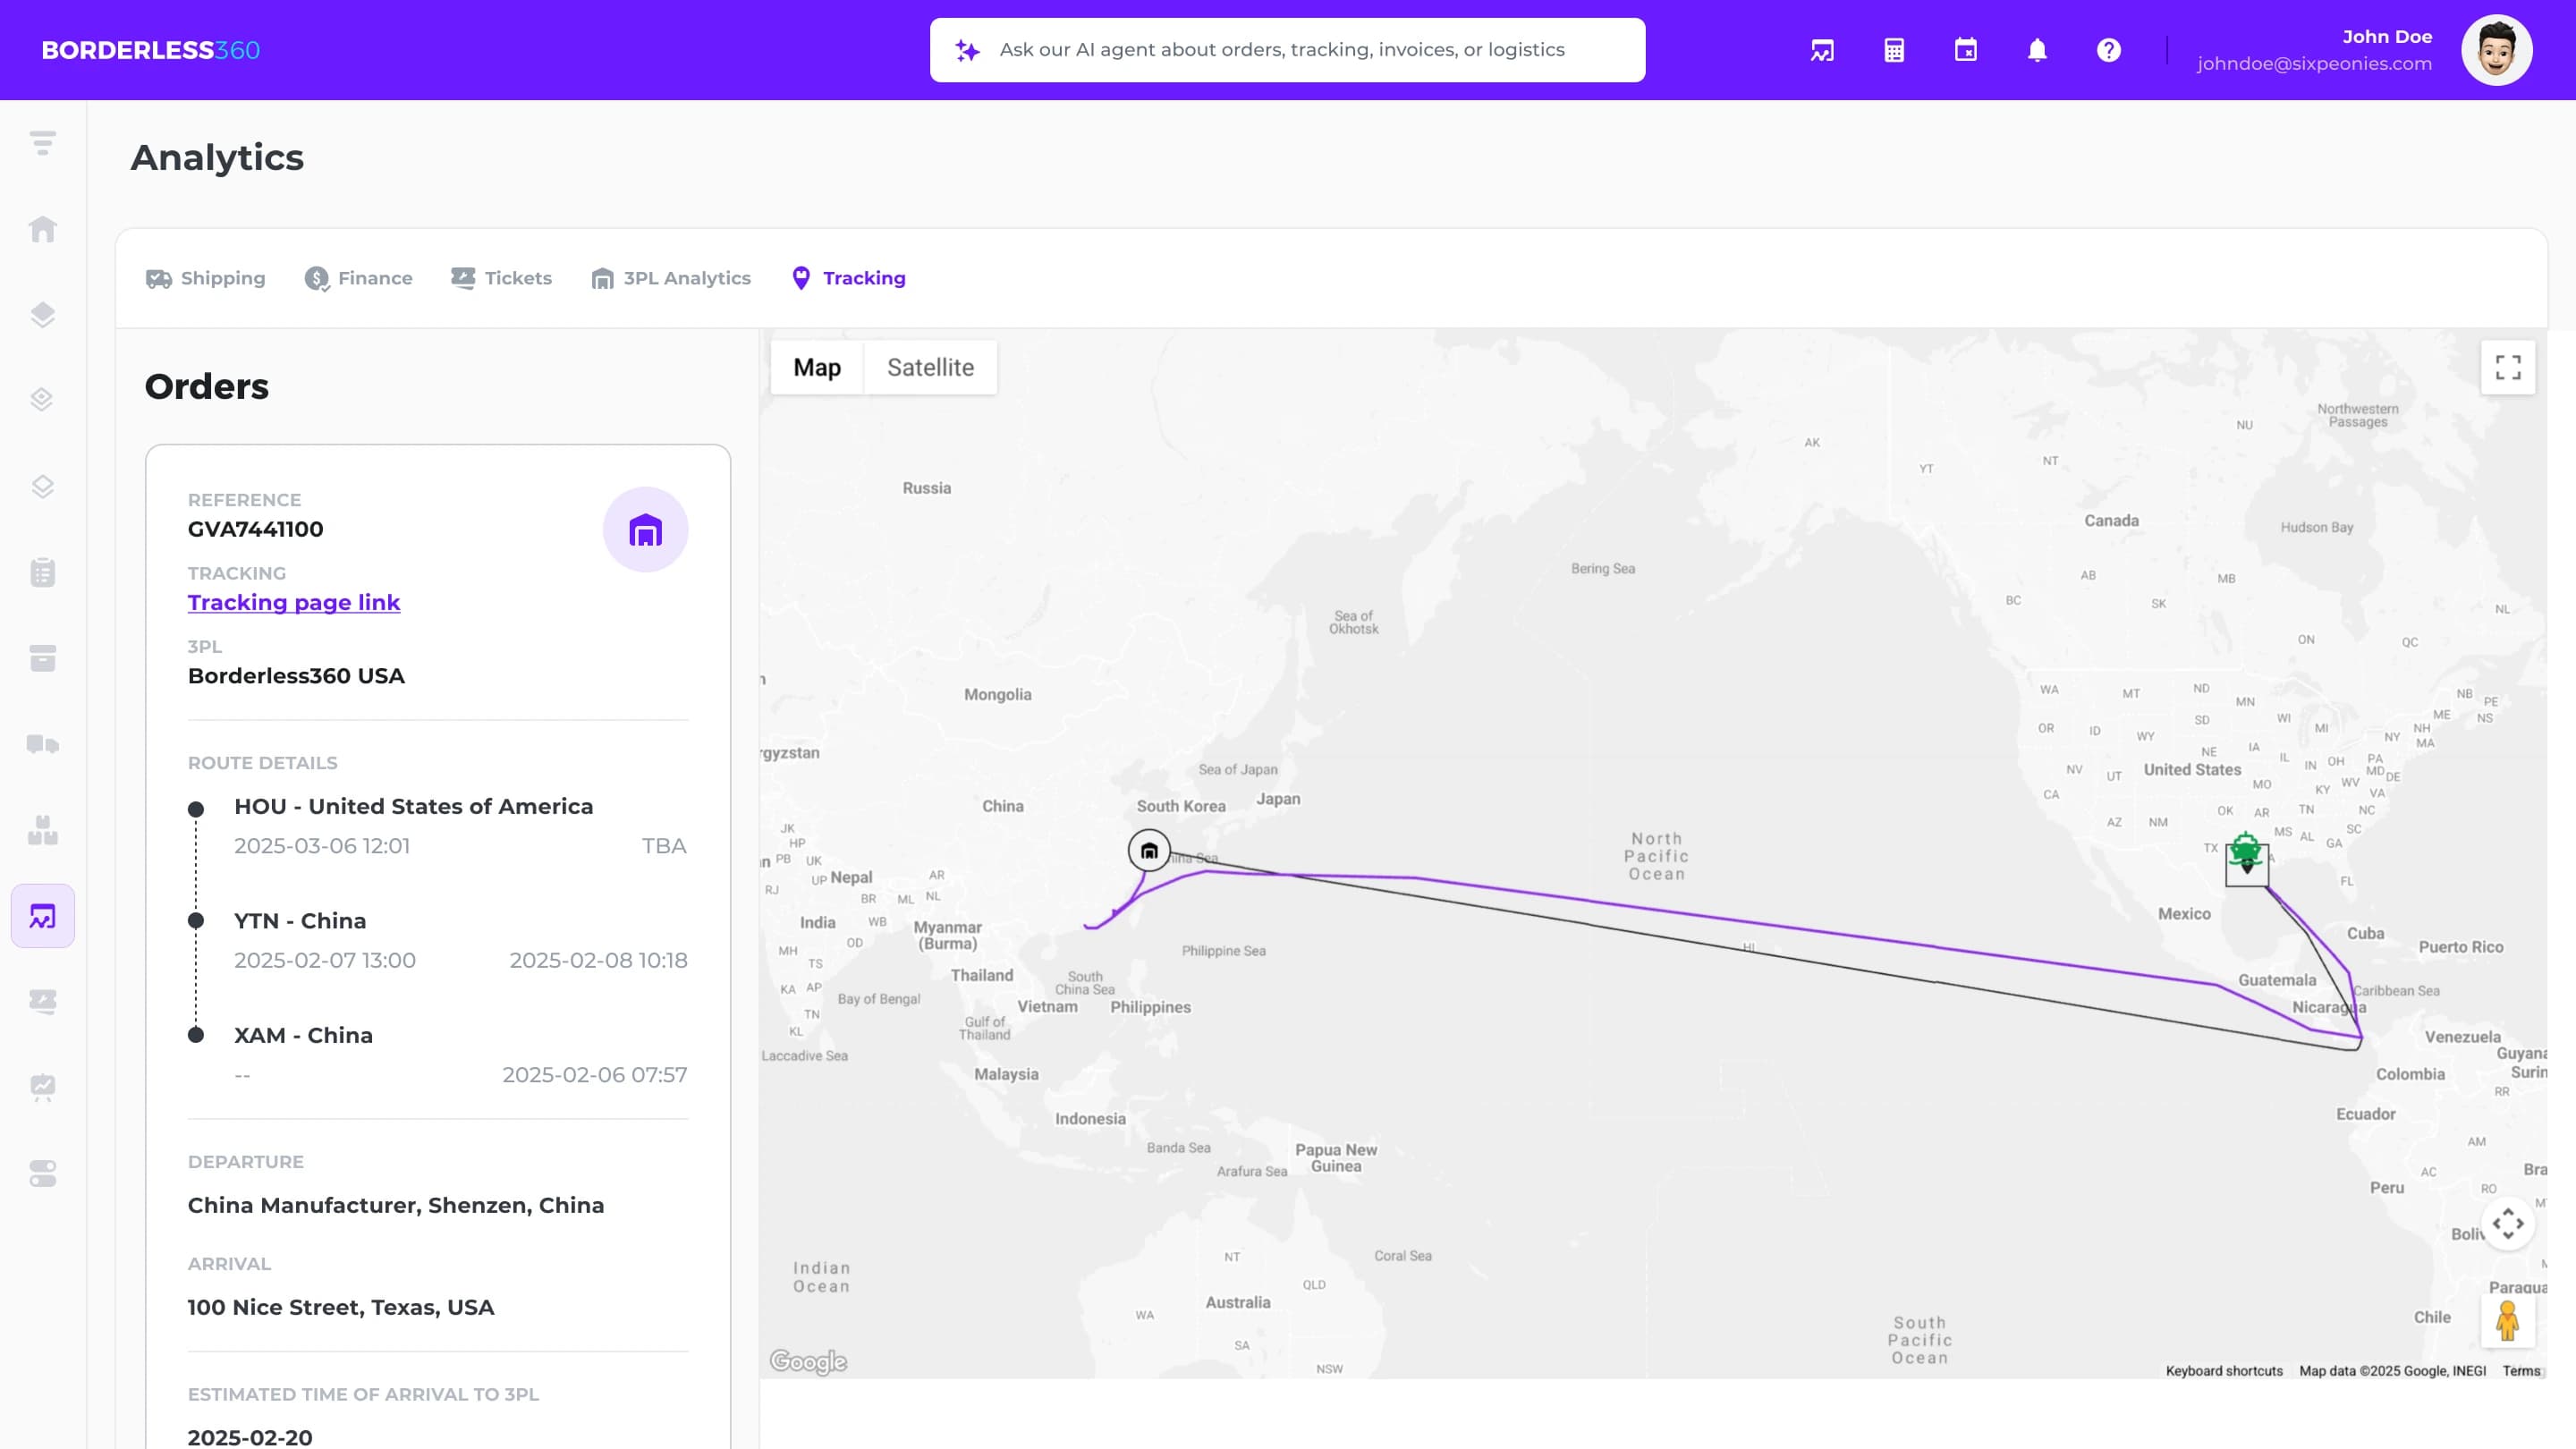
Task: Open the calendar icon in header
Action: (x=1965, y=50)
